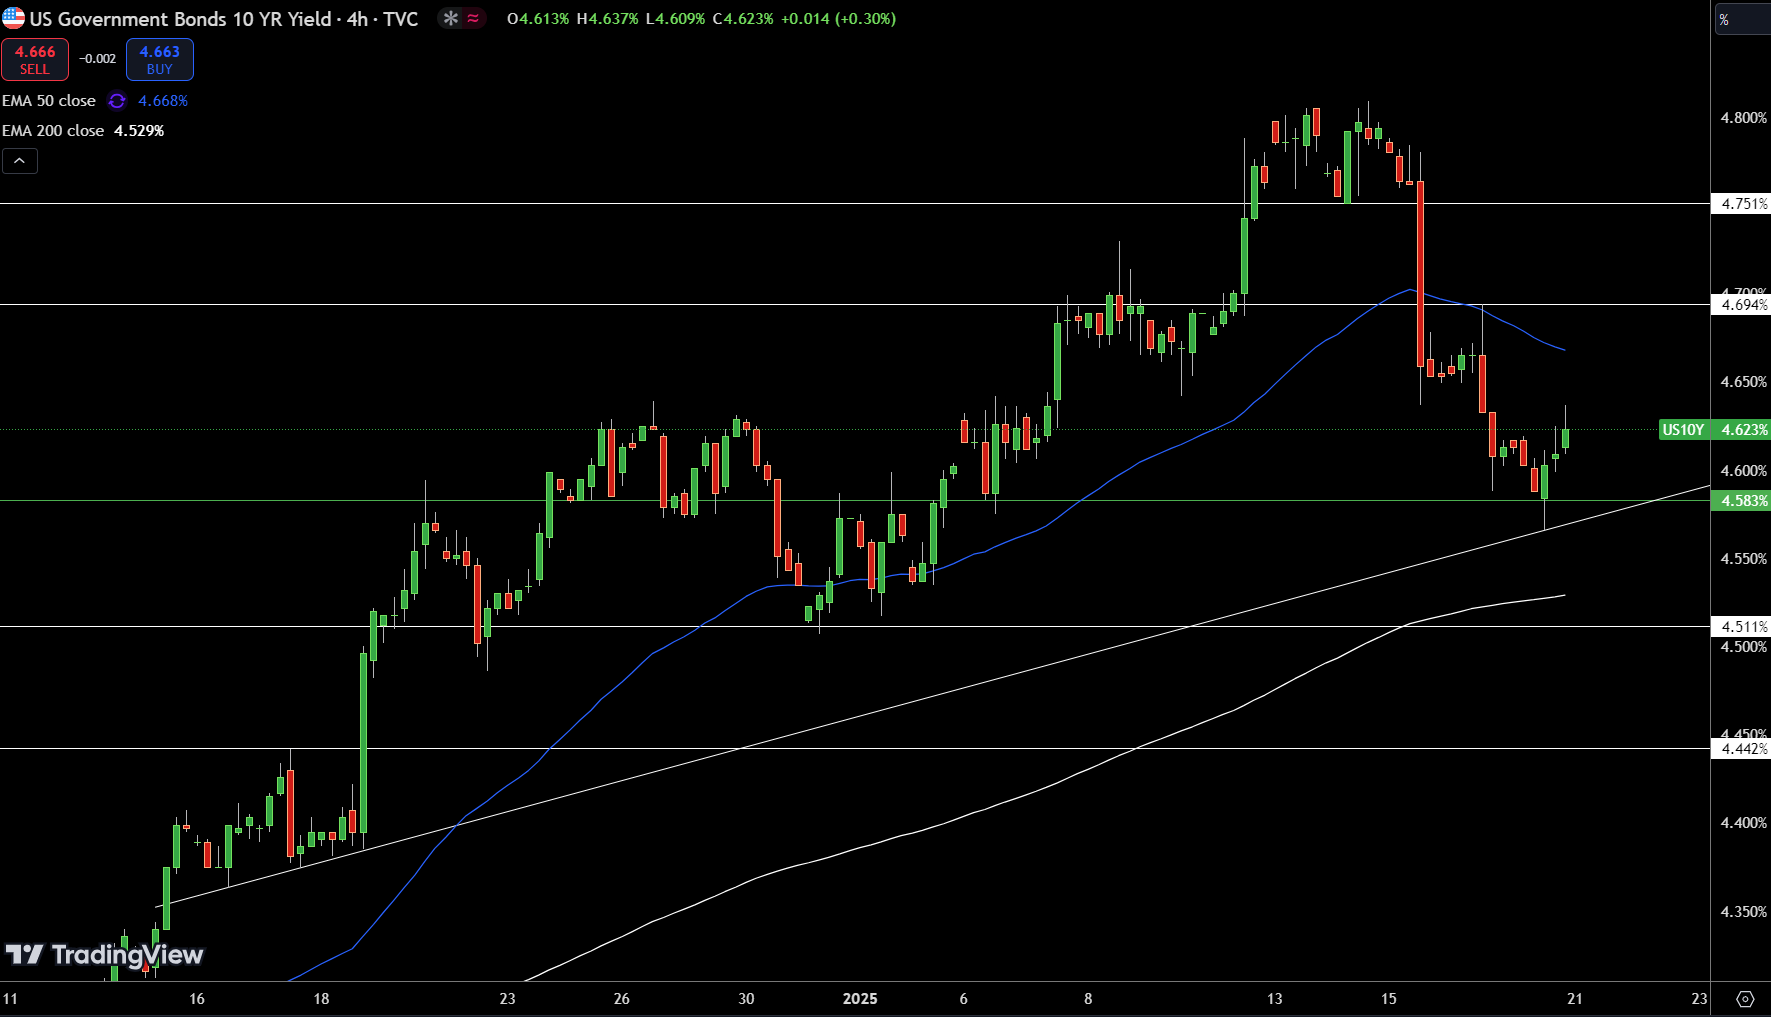Viewport: 1771px width, 1017px height.
Task: Click the 4.800% price axis tick
Action: pos(1743,118)
